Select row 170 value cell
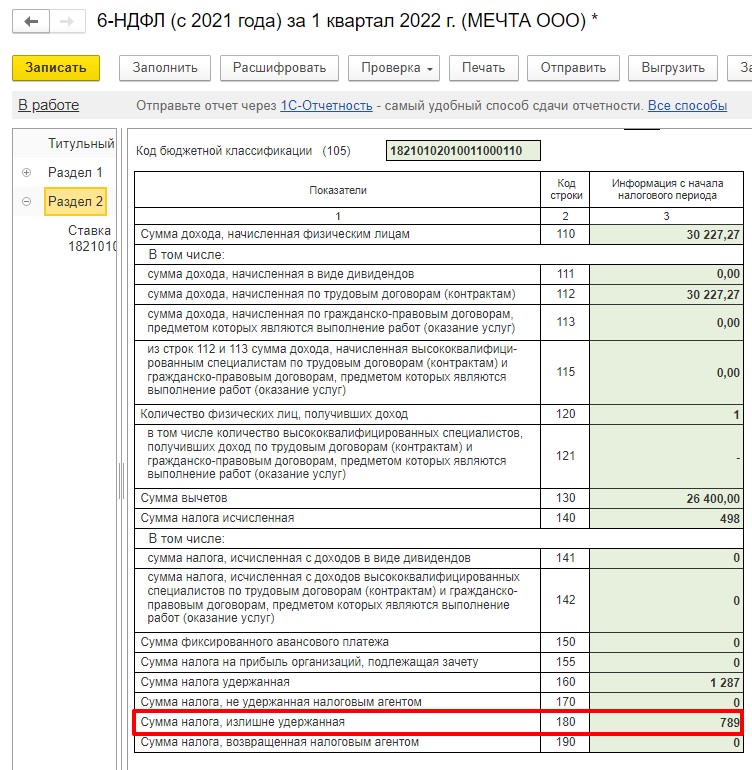Viewport: 752px width, 770px height. tap(666, 702)
